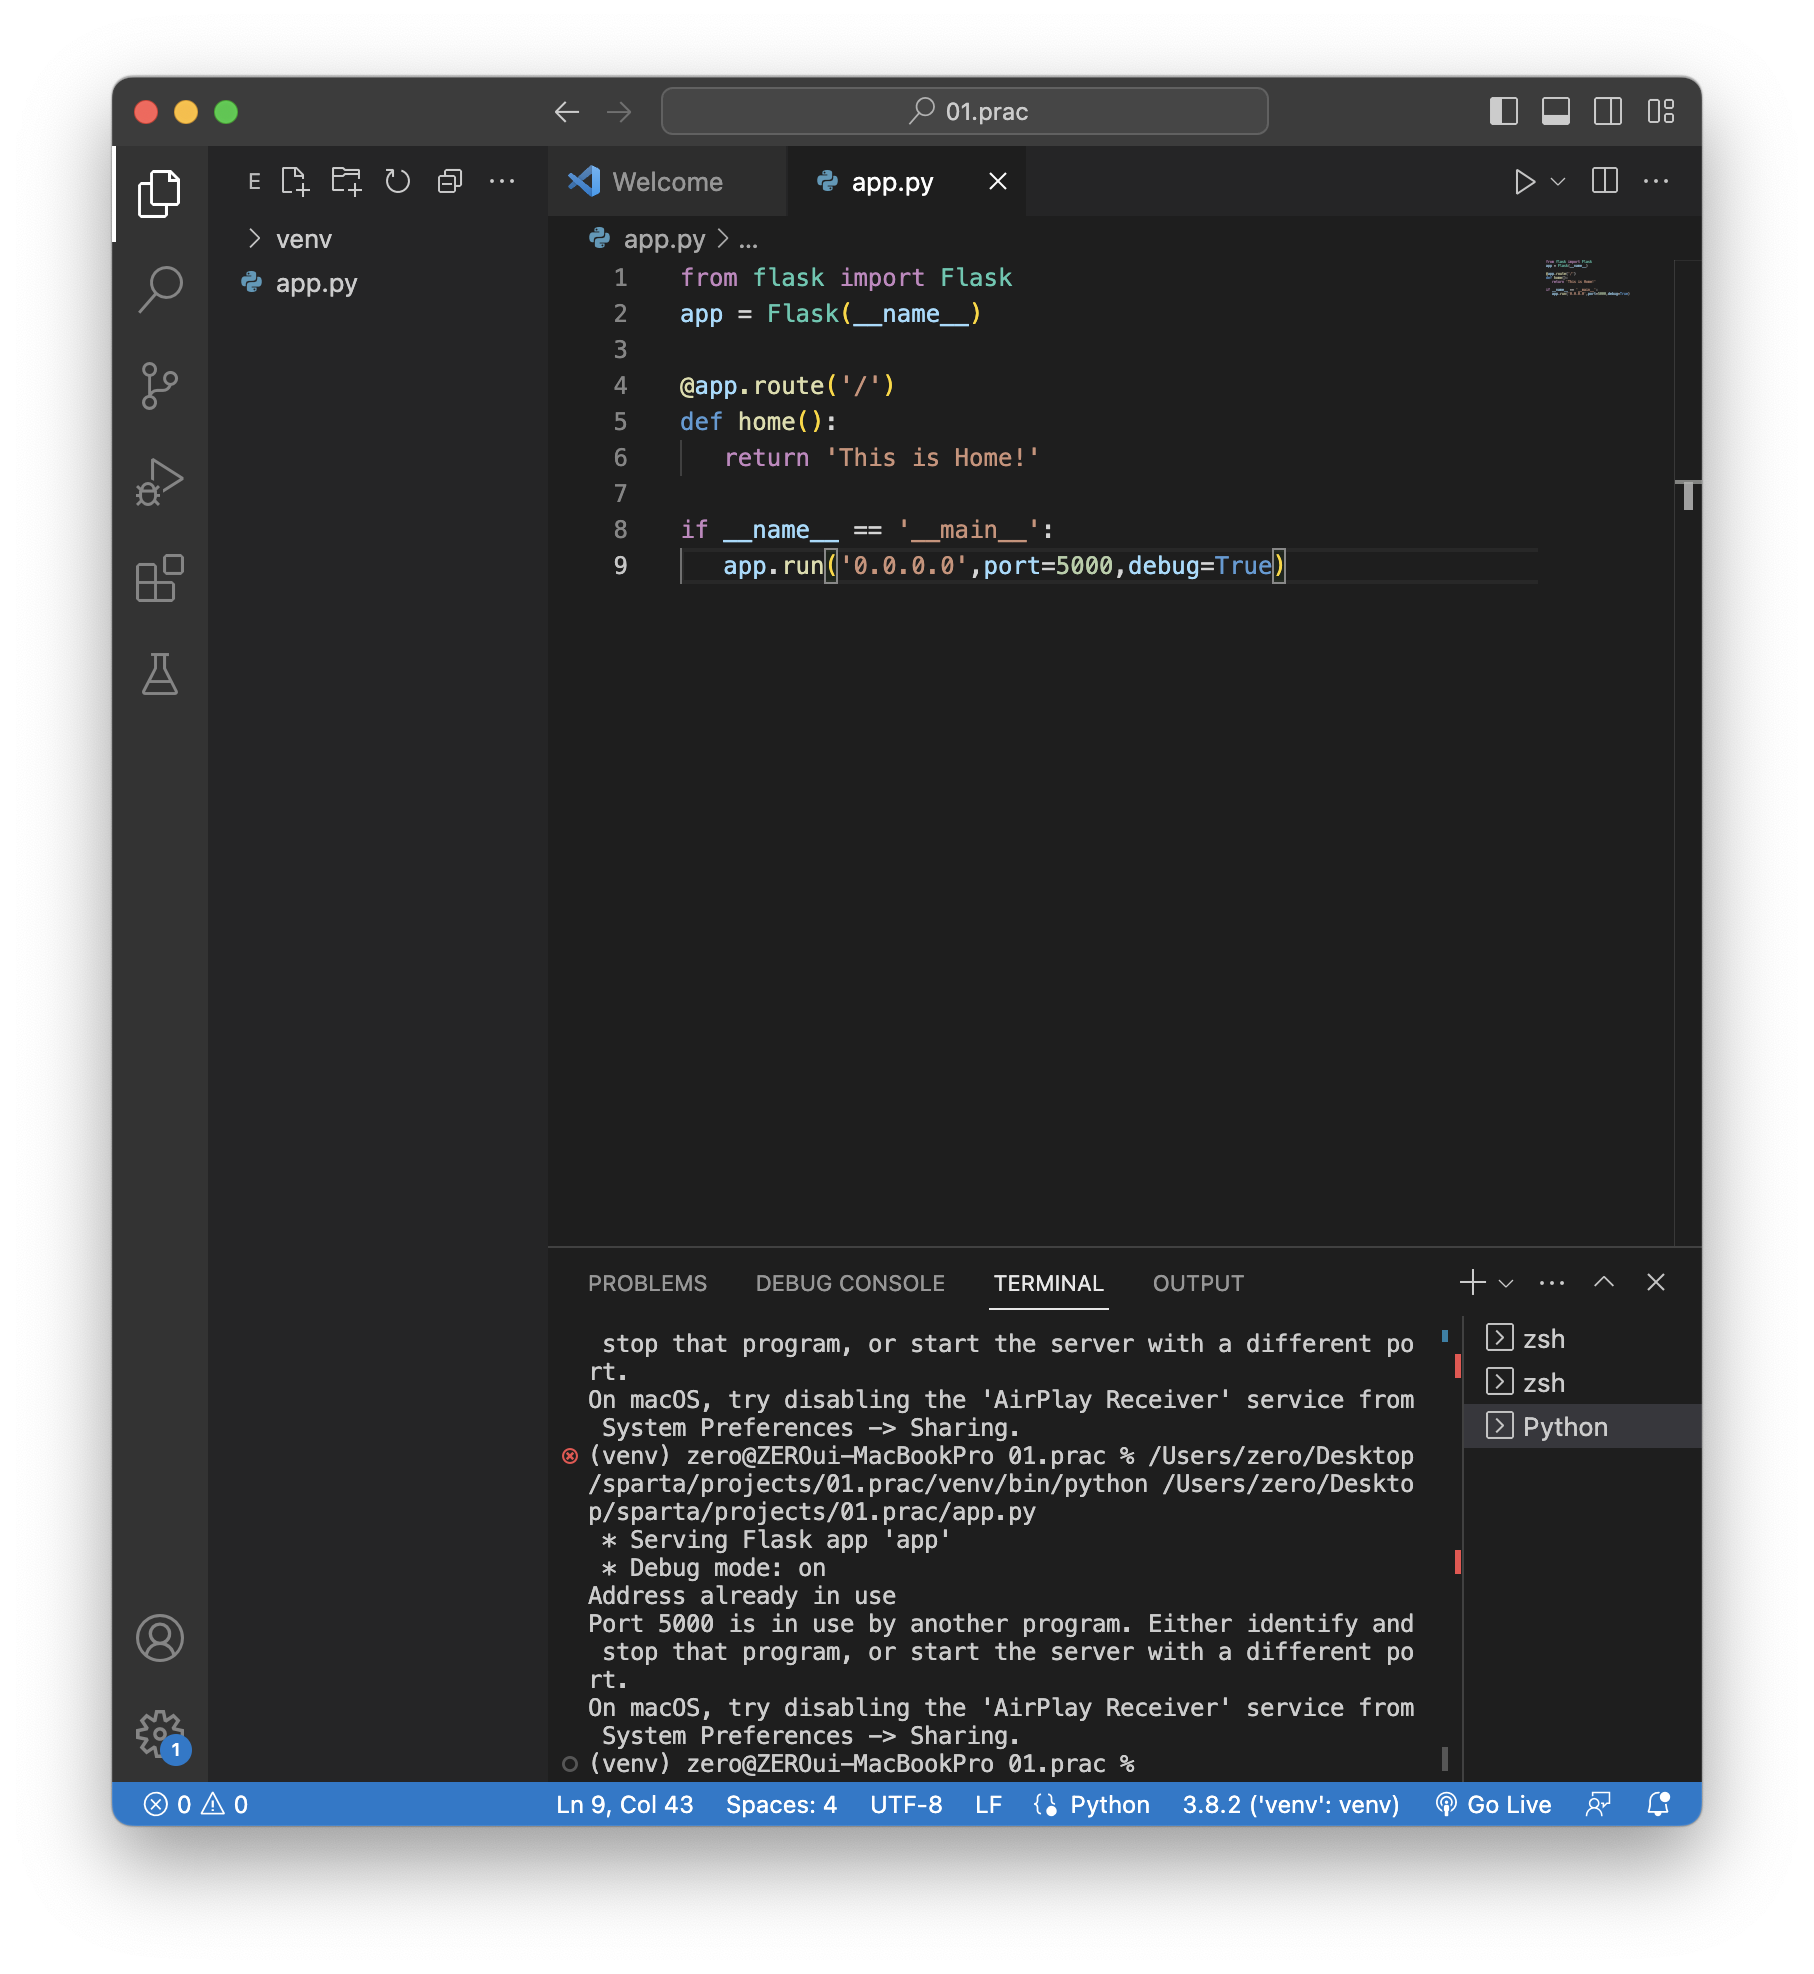Open the Run and Debug view

click(159, 482)
